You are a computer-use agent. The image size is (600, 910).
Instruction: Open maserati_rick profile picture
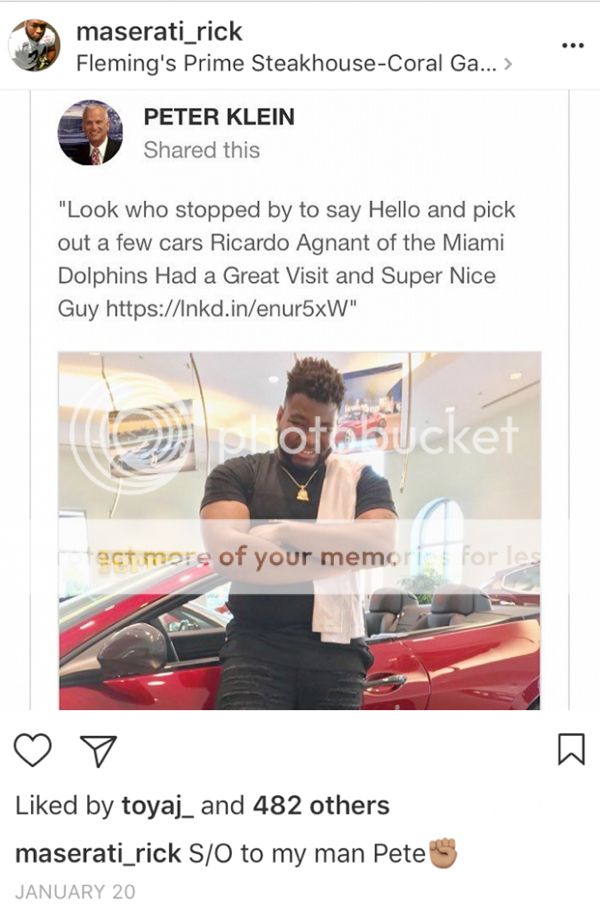[34, 45]
